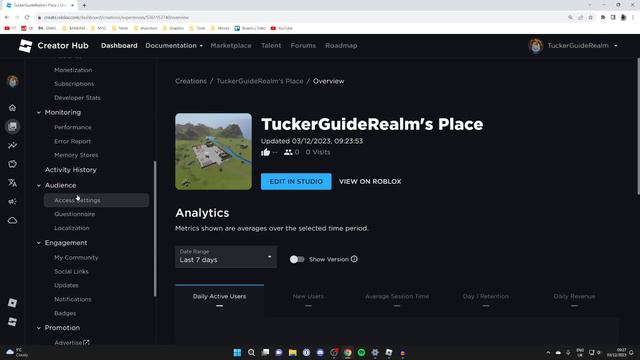Open the translation icon in the left rail
640x360 pixels.
[x=12, y=183]
